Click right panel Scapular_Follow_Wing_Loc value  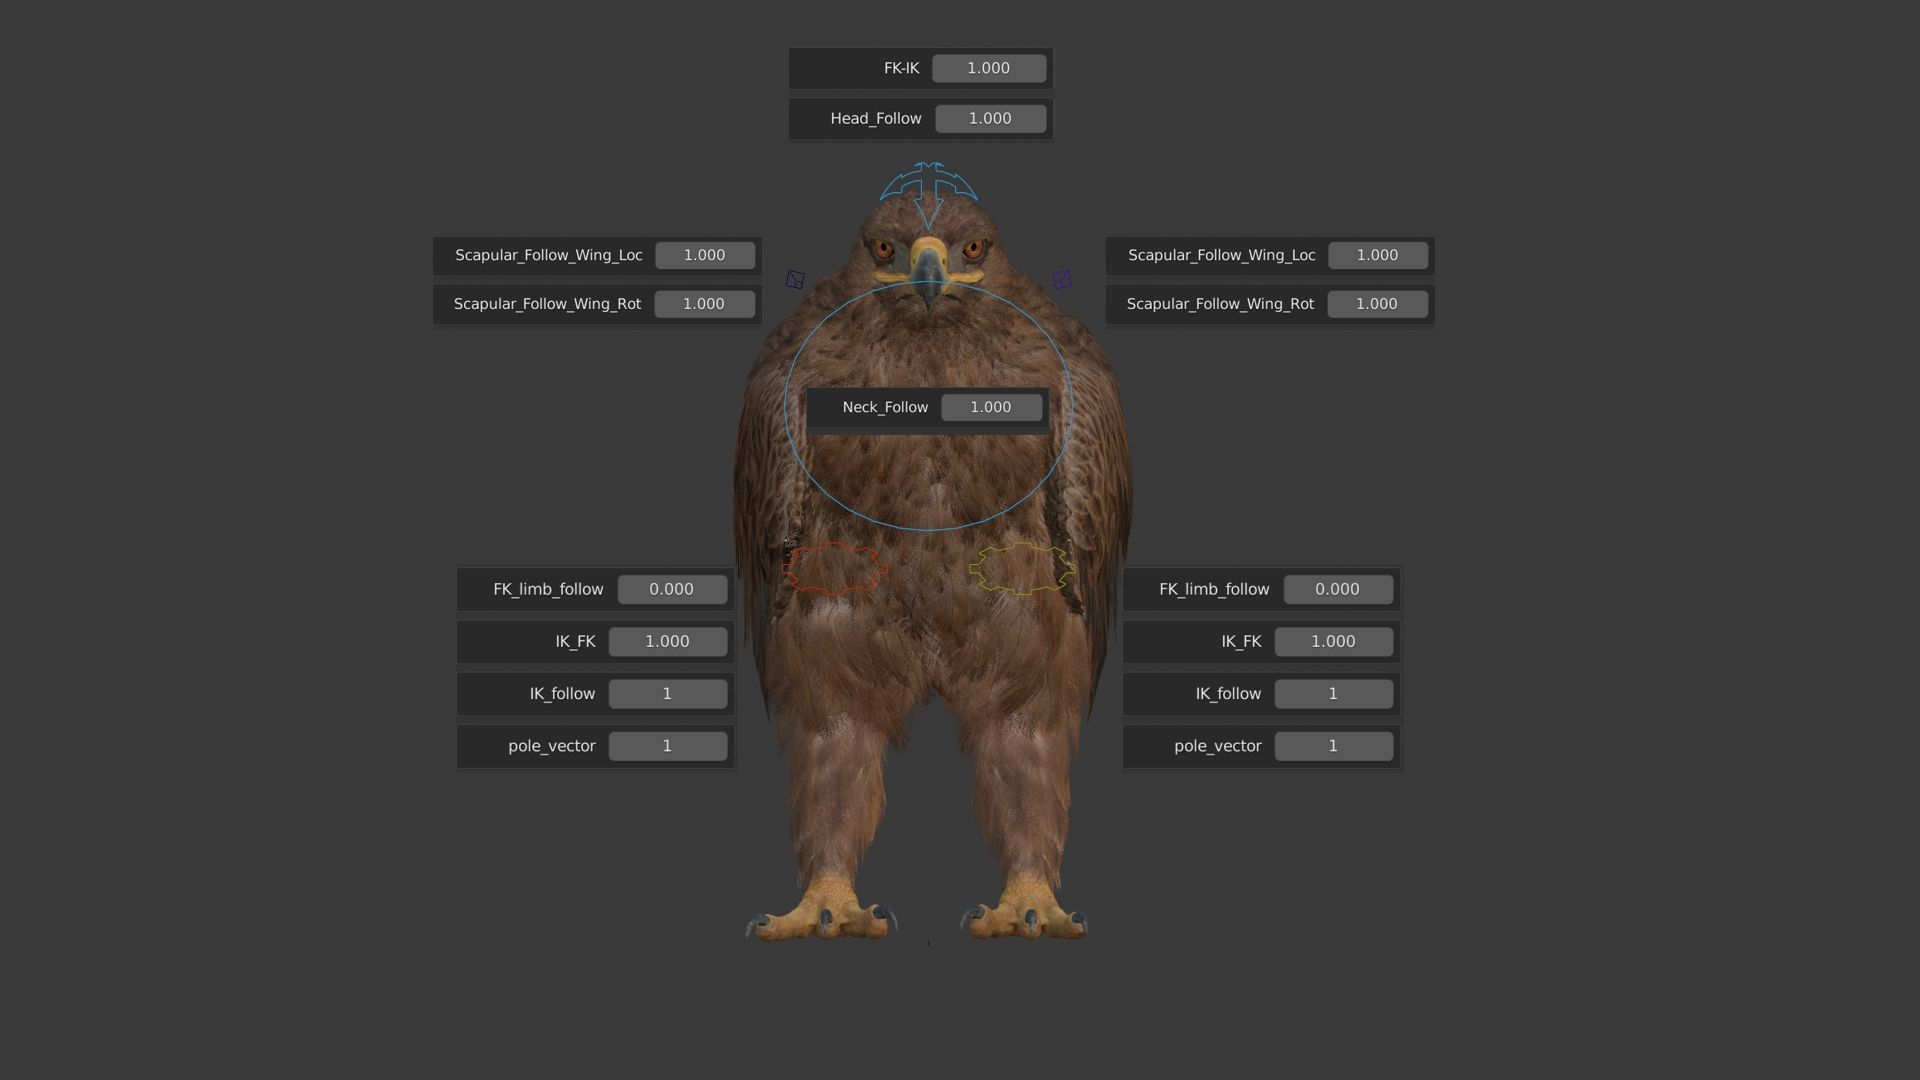1377,255
